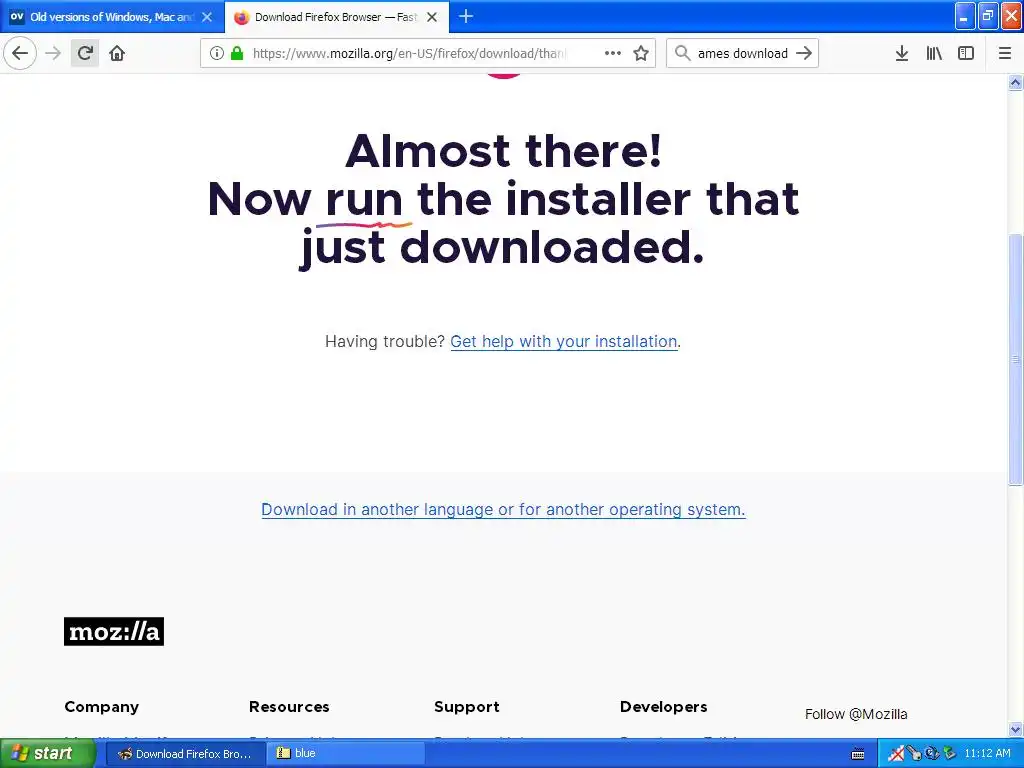Open the Library bookshelf icon
1024x768 pixels.
(934, 53)
